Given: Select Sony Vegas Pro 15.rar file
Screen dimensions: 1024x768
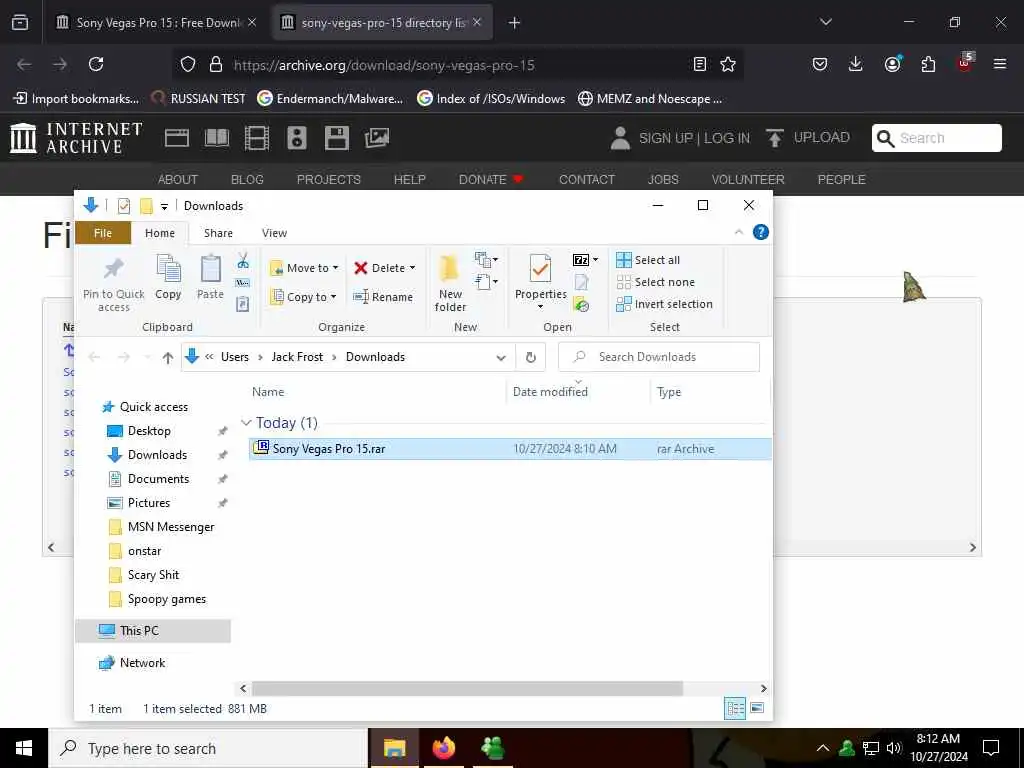Looking at the screenshot, I should [509, 449].
